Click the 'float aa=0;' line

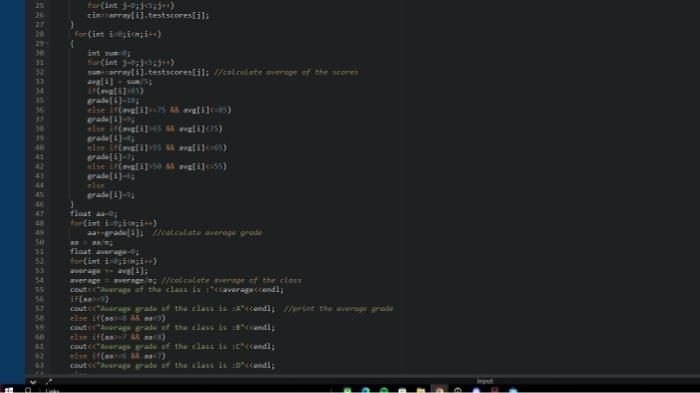tap(93, 214)
